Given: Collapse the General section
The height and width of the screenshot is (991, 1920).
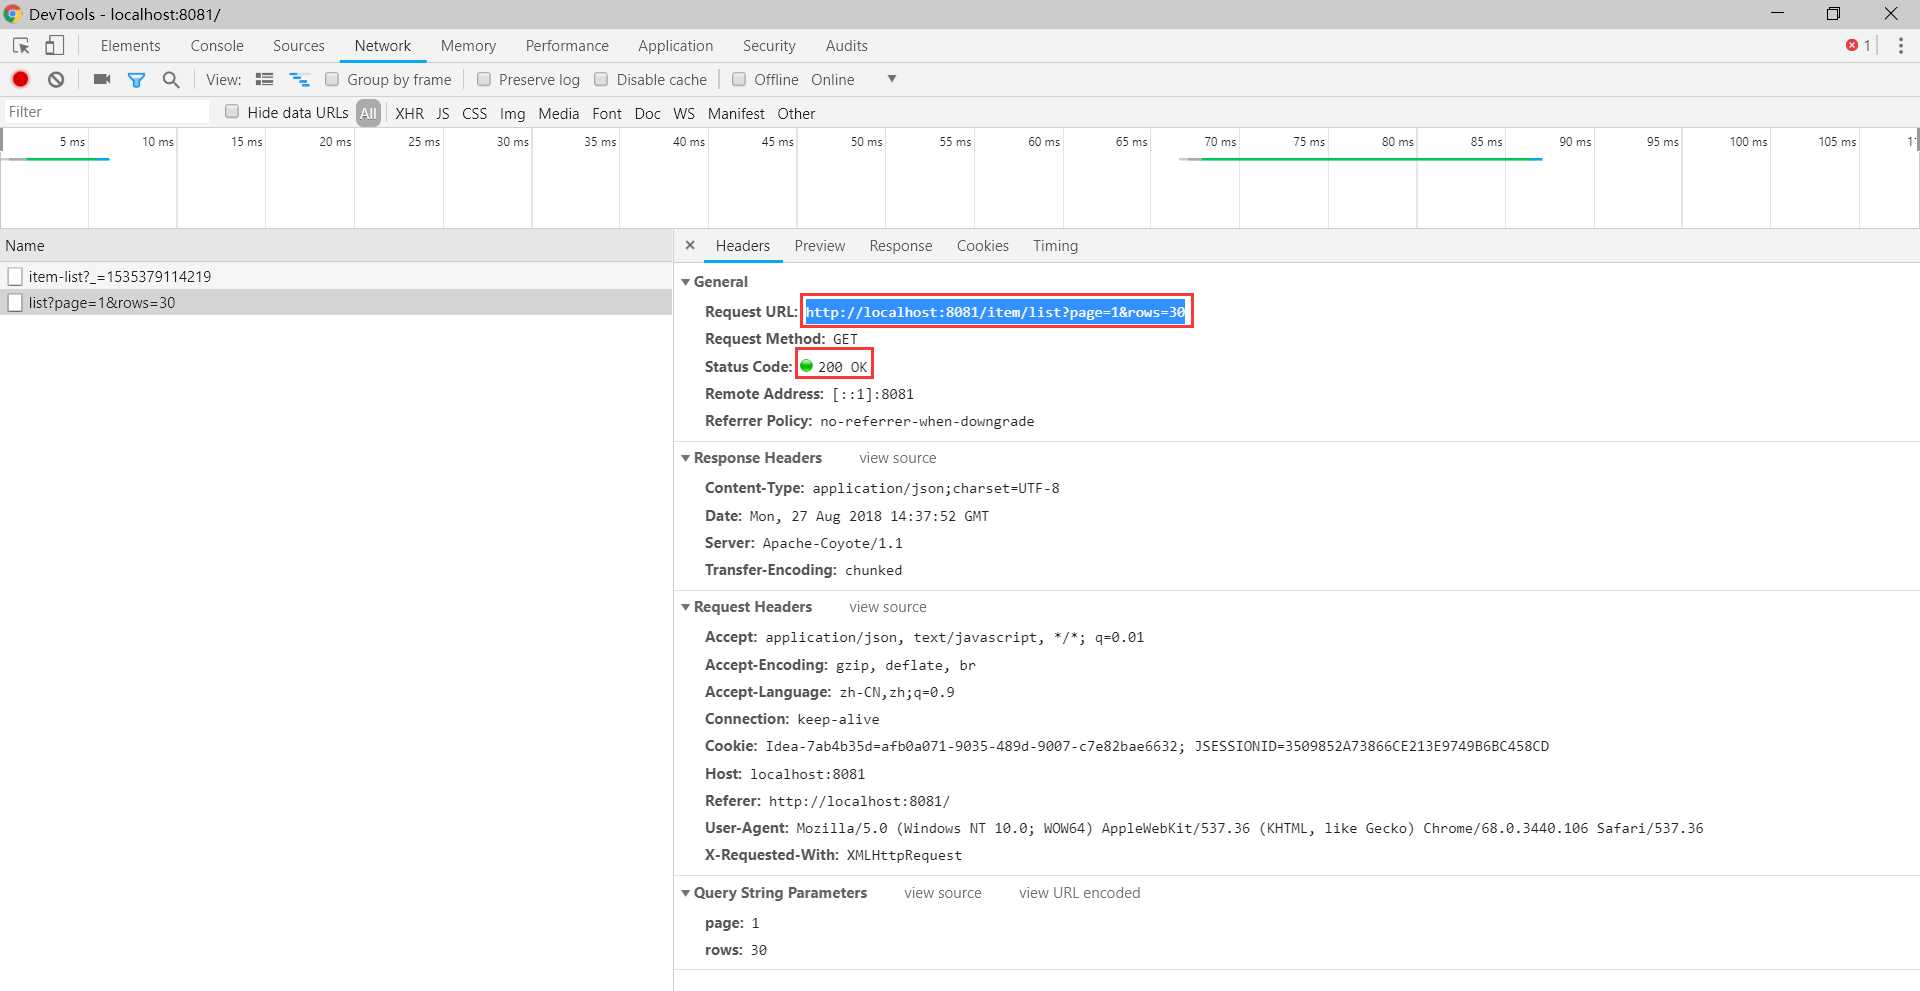Looking at the screenshot, I should 686,282.
